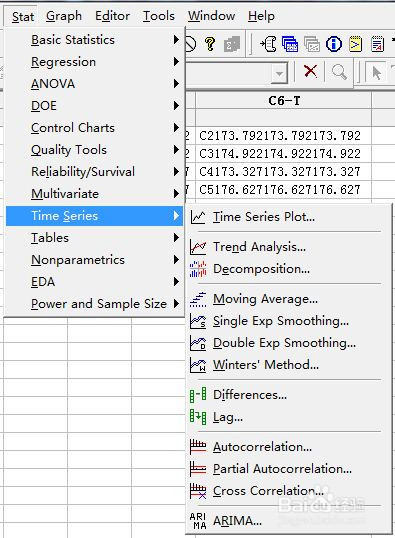Open the Session window toolbar icon
The height and width of the screenshot is (538, 395).
[x=268, y=44]
